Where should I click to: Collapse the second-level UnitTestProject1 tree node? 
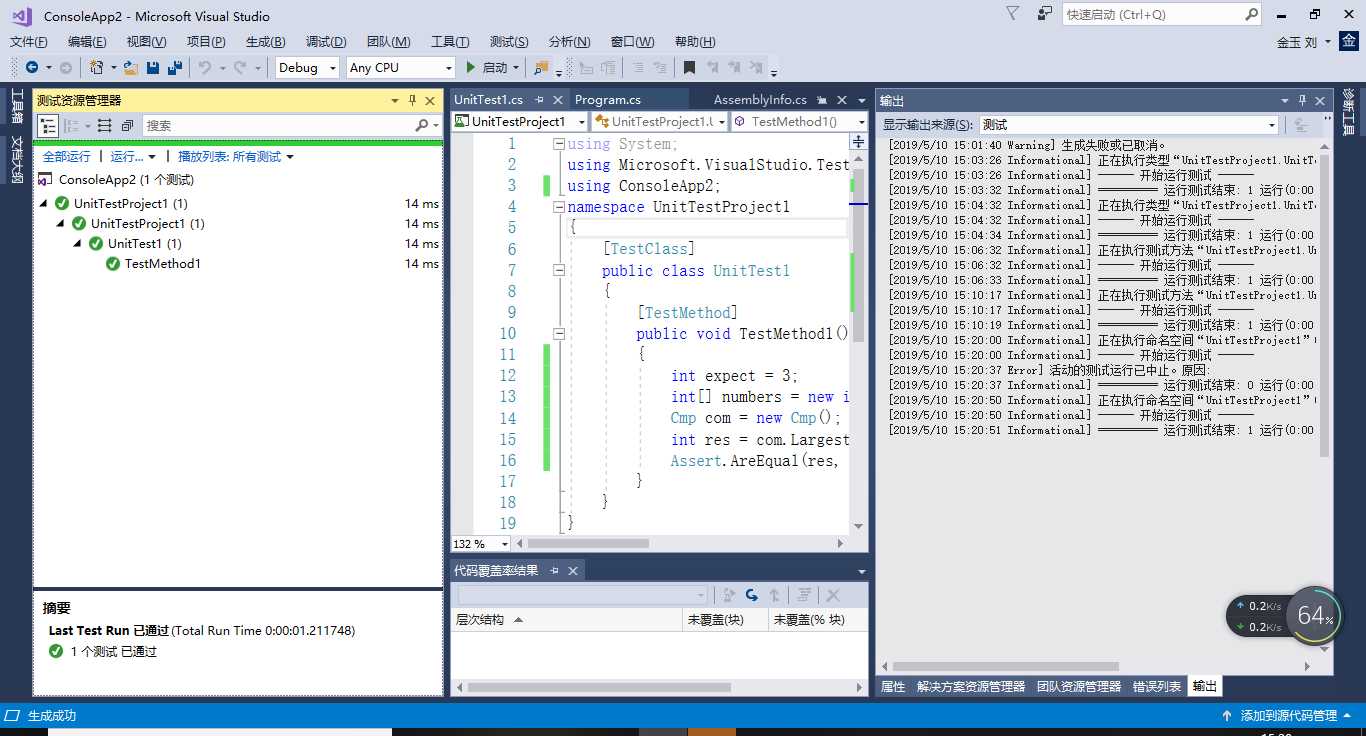pyautogui.click(x=61, y=224)
